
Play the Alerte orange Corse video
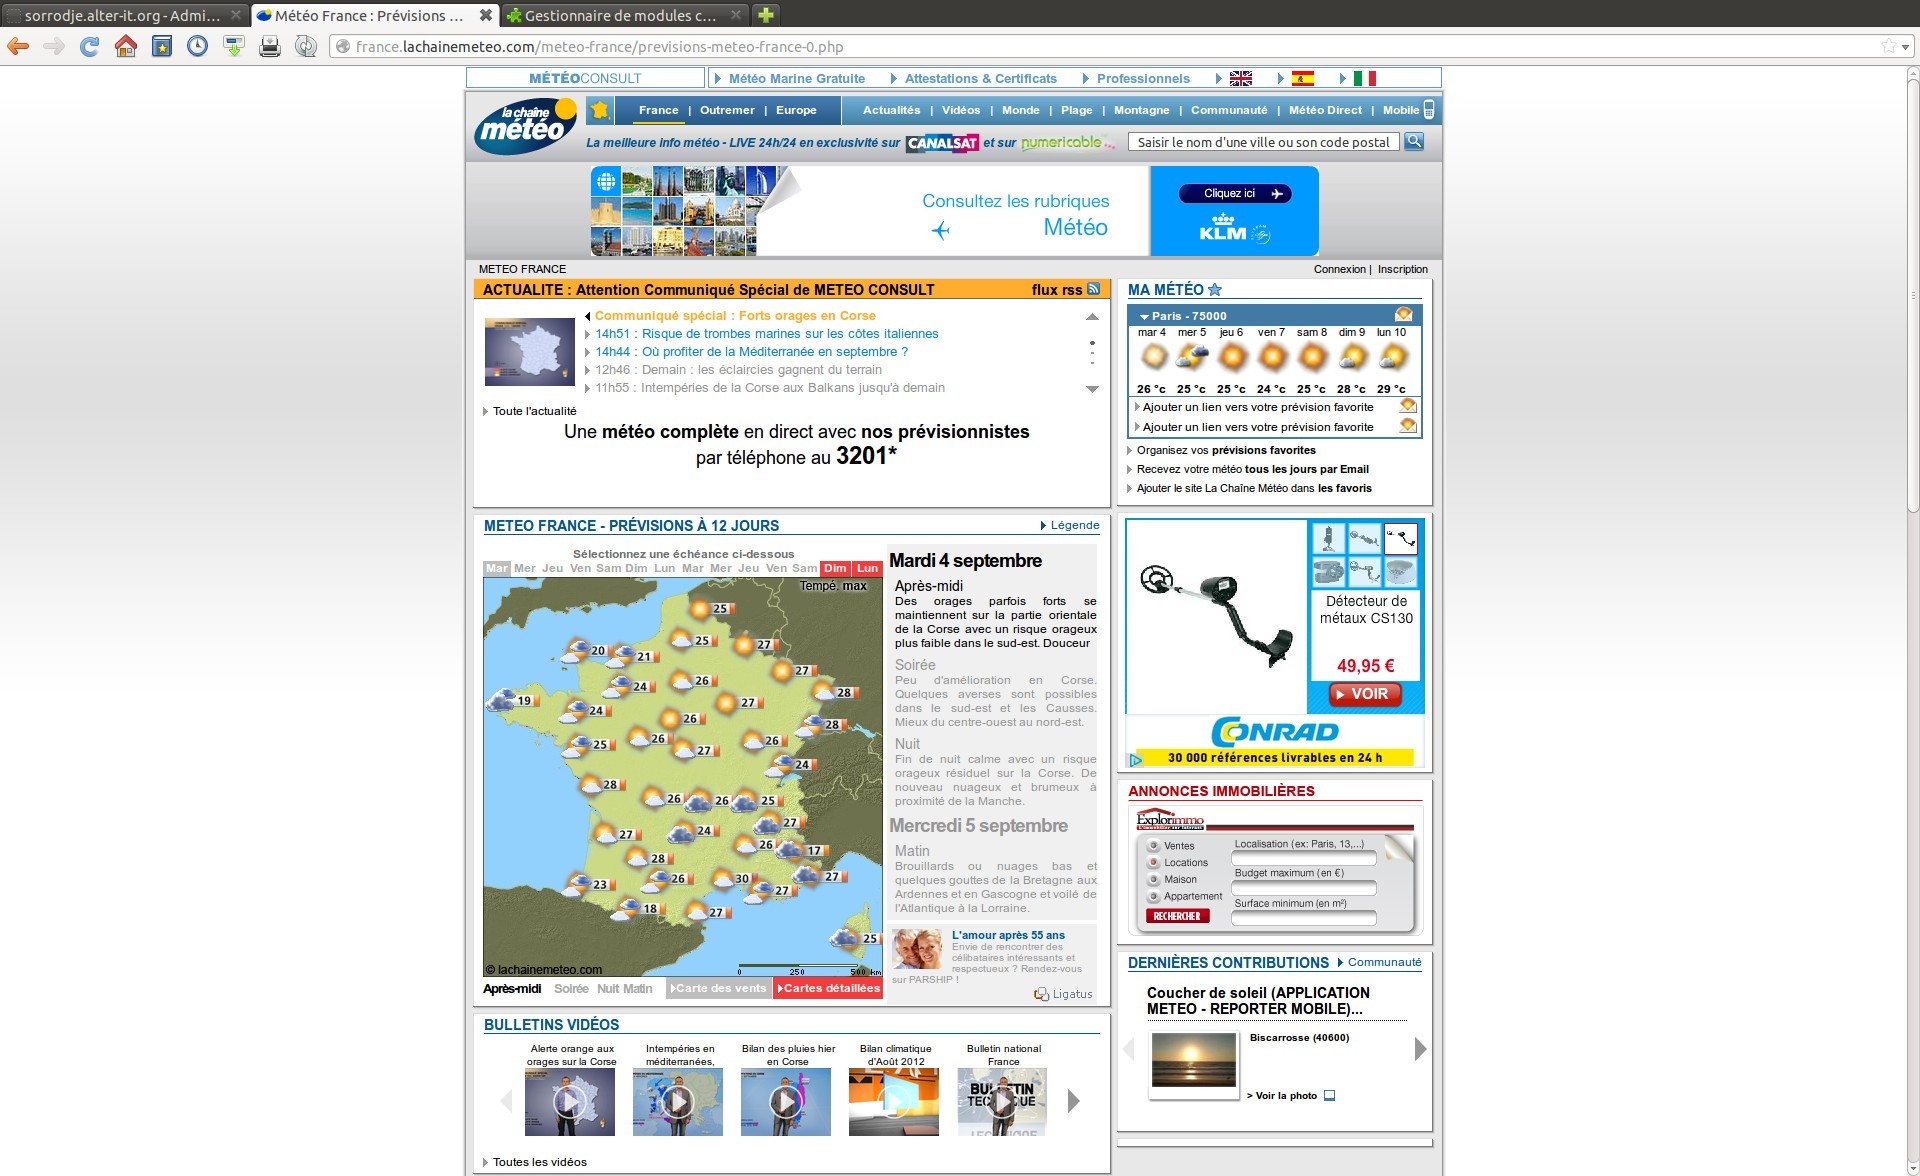pos(570,1102)
